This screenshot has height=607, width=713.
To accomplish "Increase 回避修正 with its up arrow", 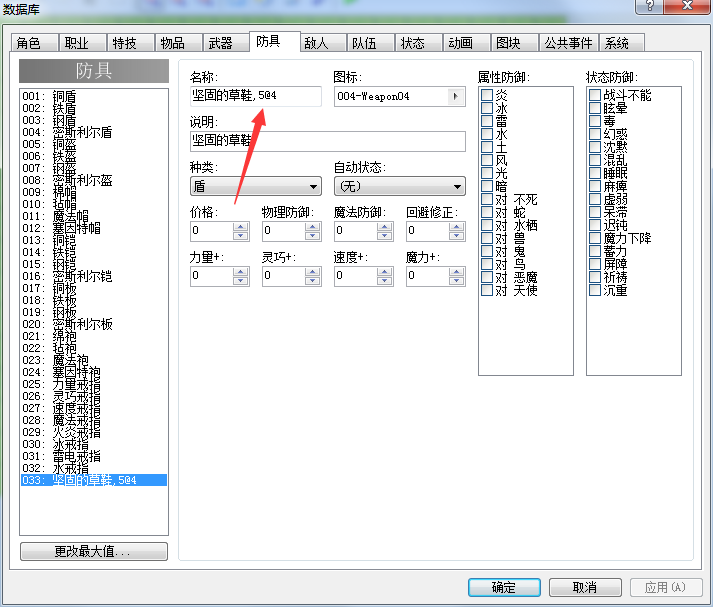I will pos(457,226).
